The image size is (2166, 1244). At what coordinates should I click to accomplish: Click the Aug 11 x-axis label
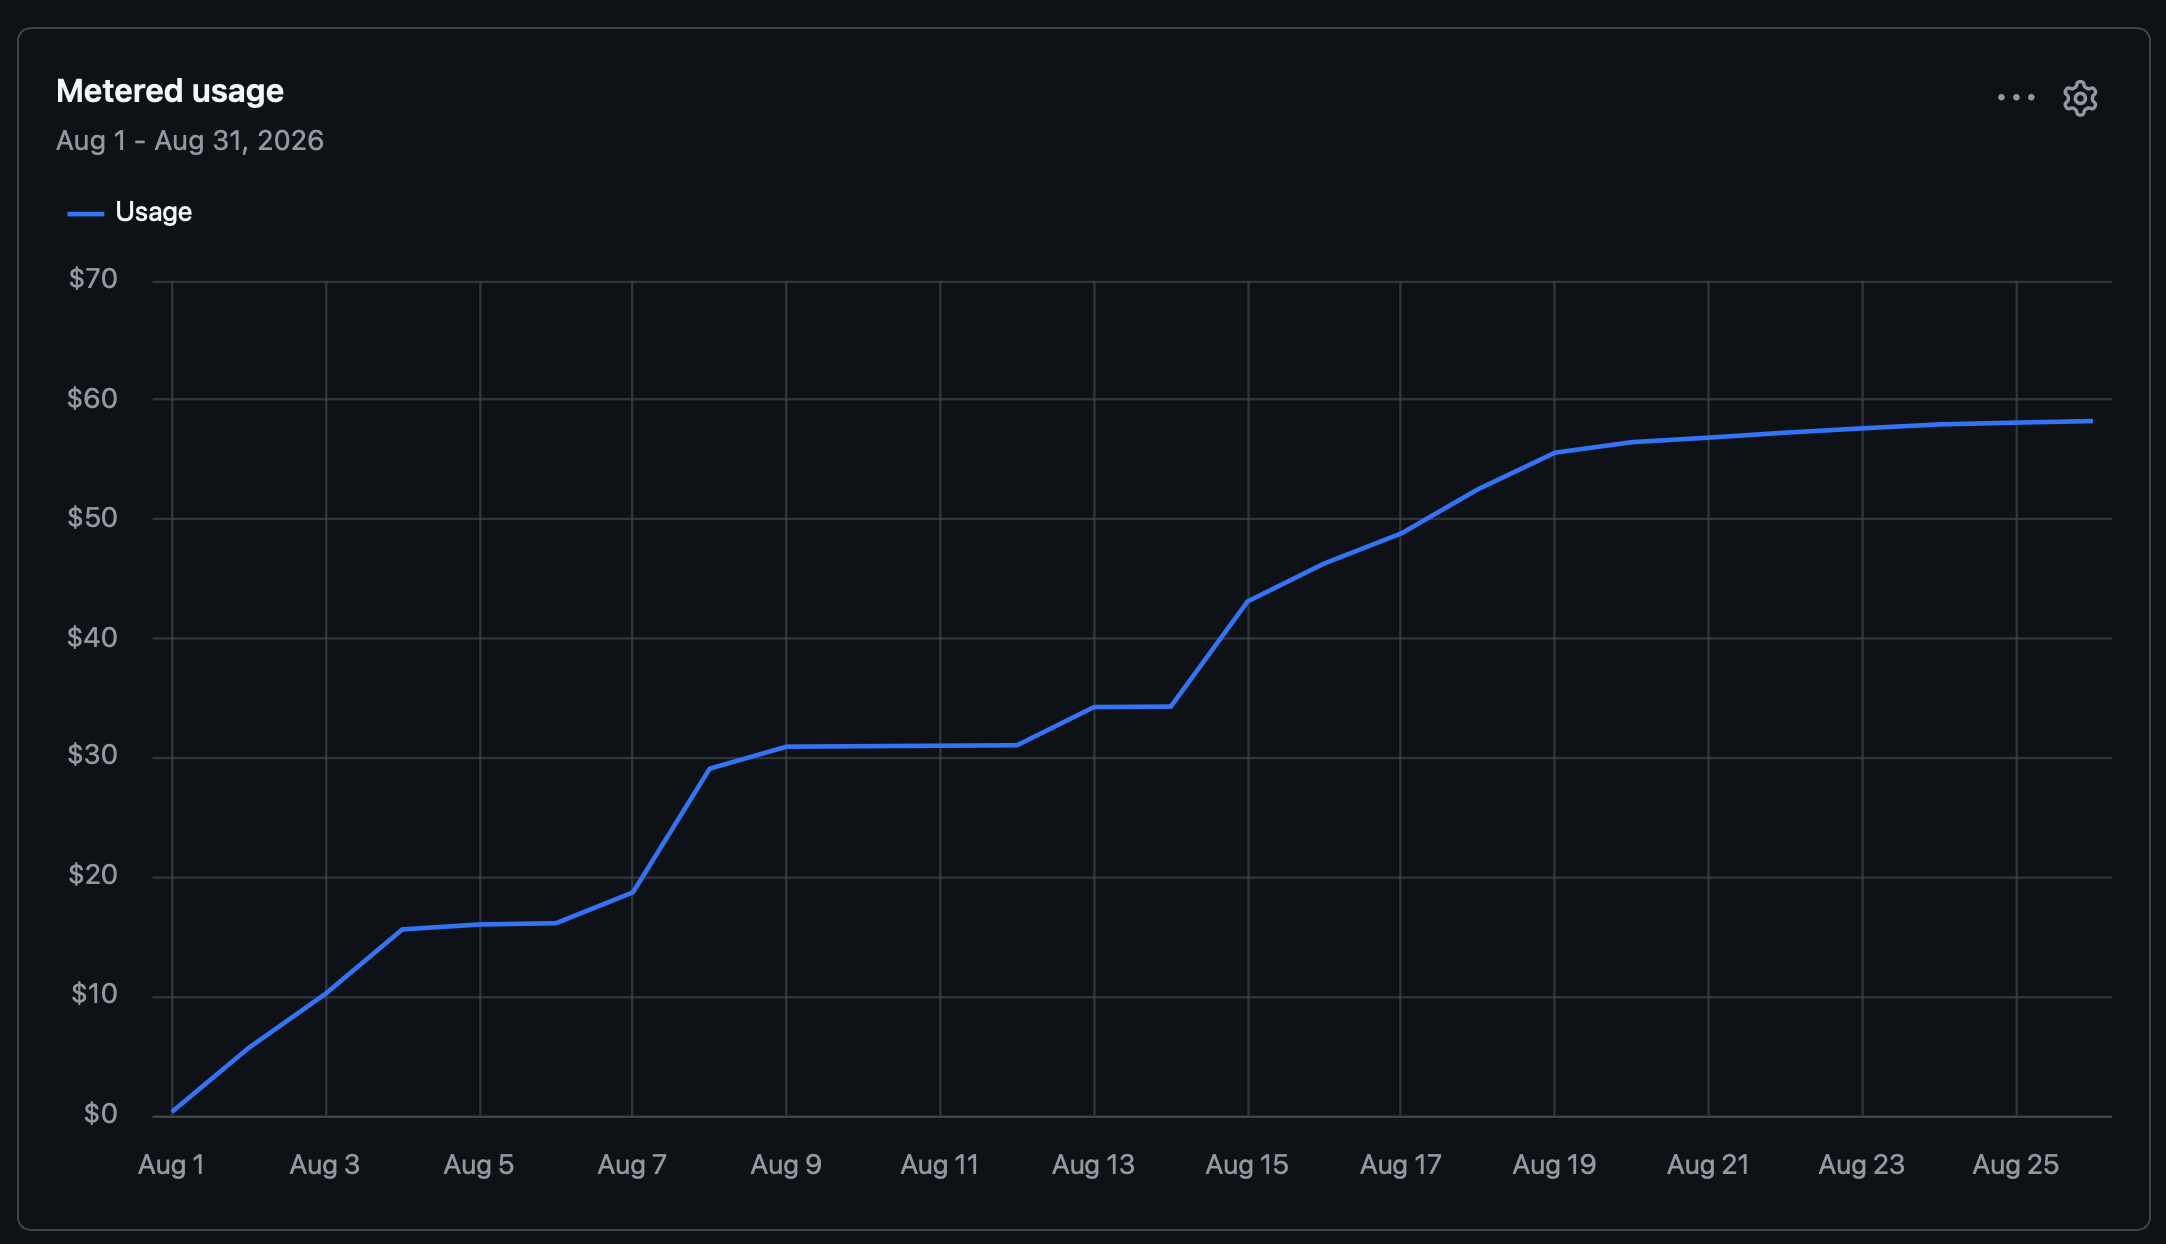coord(940,1165)
